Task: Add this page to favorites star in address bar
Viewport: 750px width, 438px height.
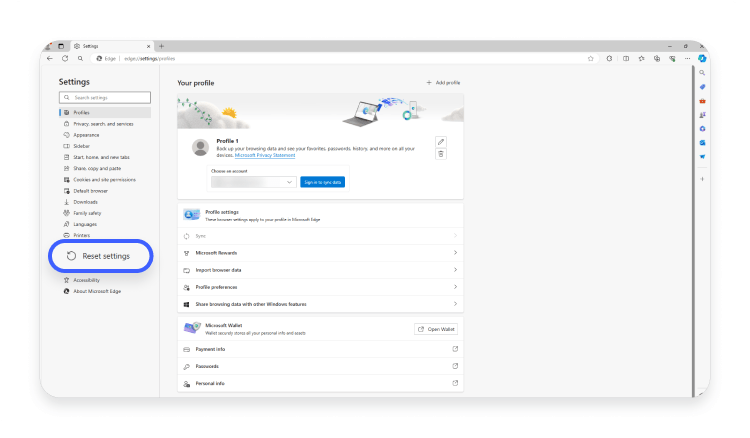Action: pos(591,58)
